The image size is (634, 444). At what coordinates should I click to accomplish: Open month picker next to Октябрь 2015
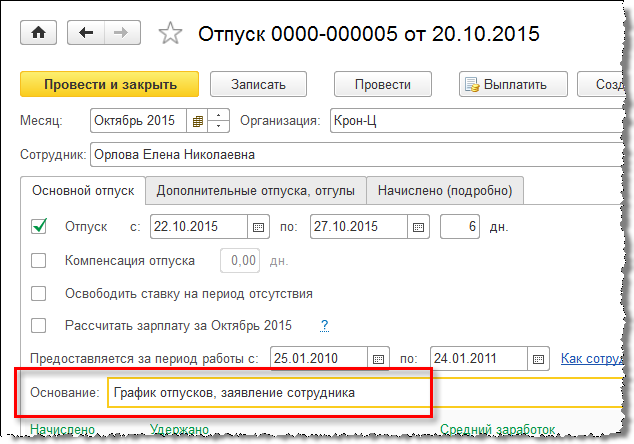197,121
